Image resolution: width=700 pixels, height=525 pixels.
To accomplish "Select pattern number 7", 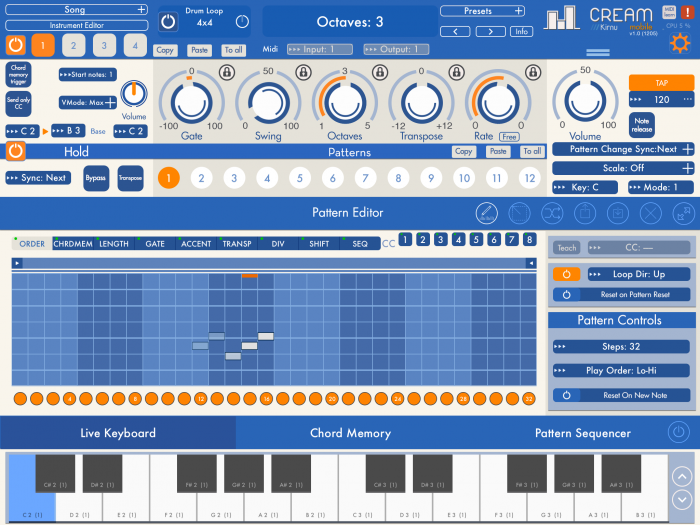I will coord(365,178).
